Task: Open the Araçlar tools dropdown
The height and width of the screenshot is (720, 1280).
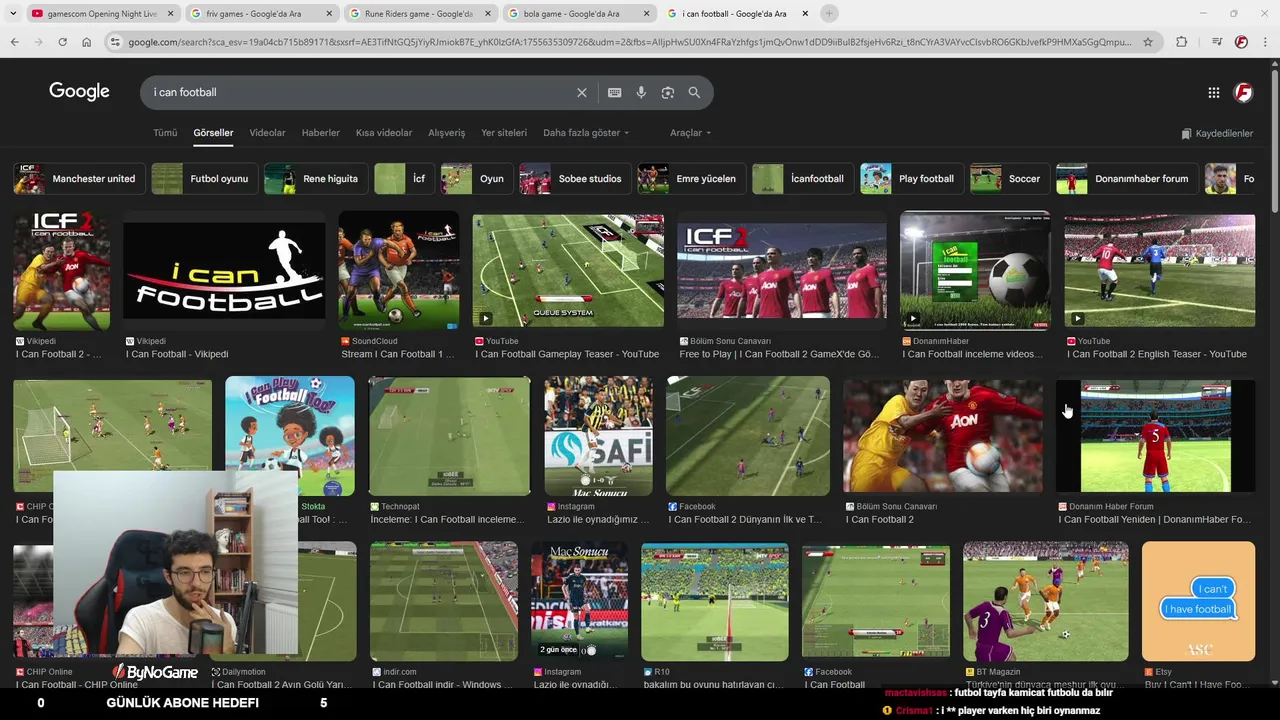Action: 690,133
